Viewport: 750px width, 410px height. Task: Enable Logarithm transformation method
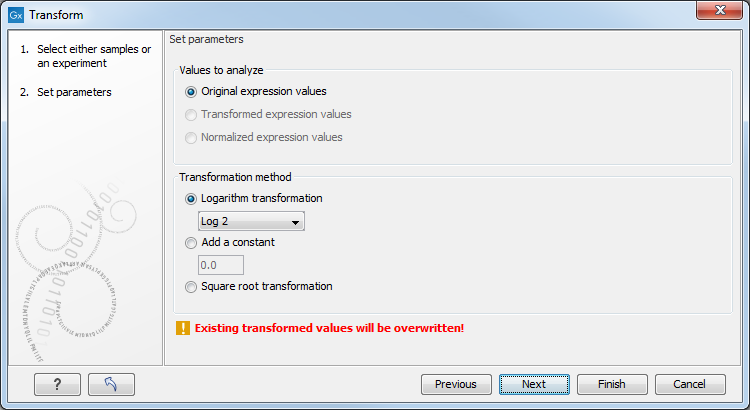pyautogui.click(x=192, y=198)
